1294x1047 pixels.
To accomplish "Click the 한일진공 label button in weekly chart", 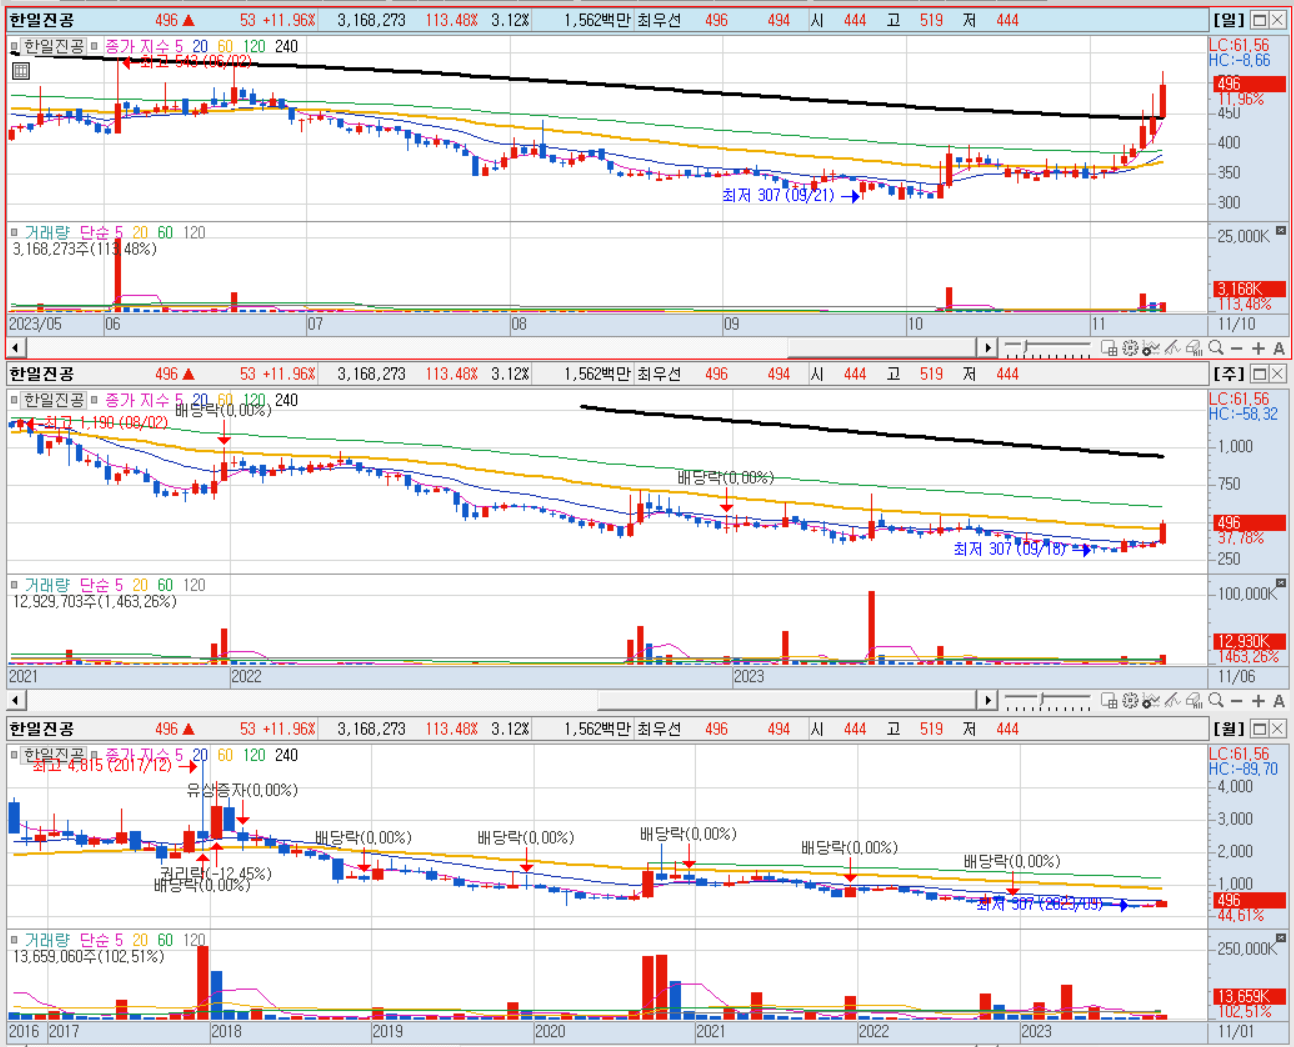I will coord(54,400).
